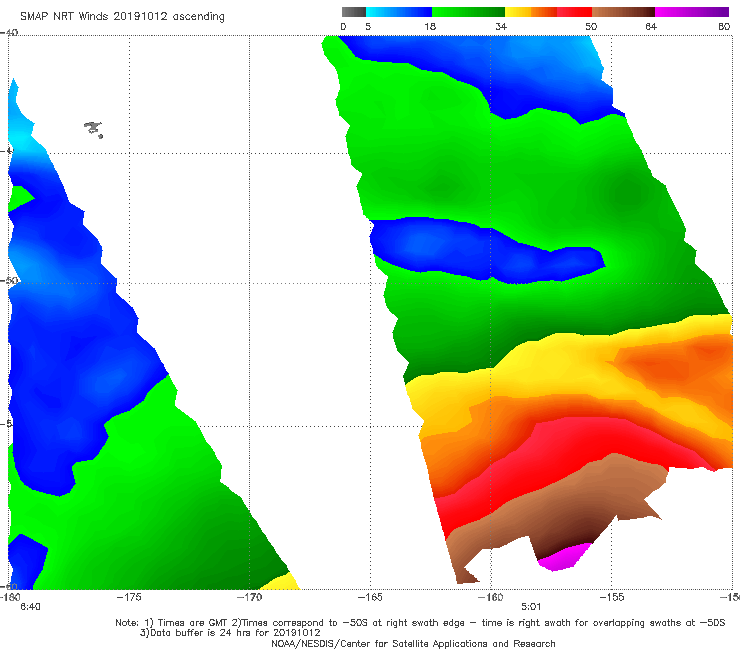
Task: Select the brown 50–64 color bar segment
Action: pyautogui.click(x=623, y=12)
